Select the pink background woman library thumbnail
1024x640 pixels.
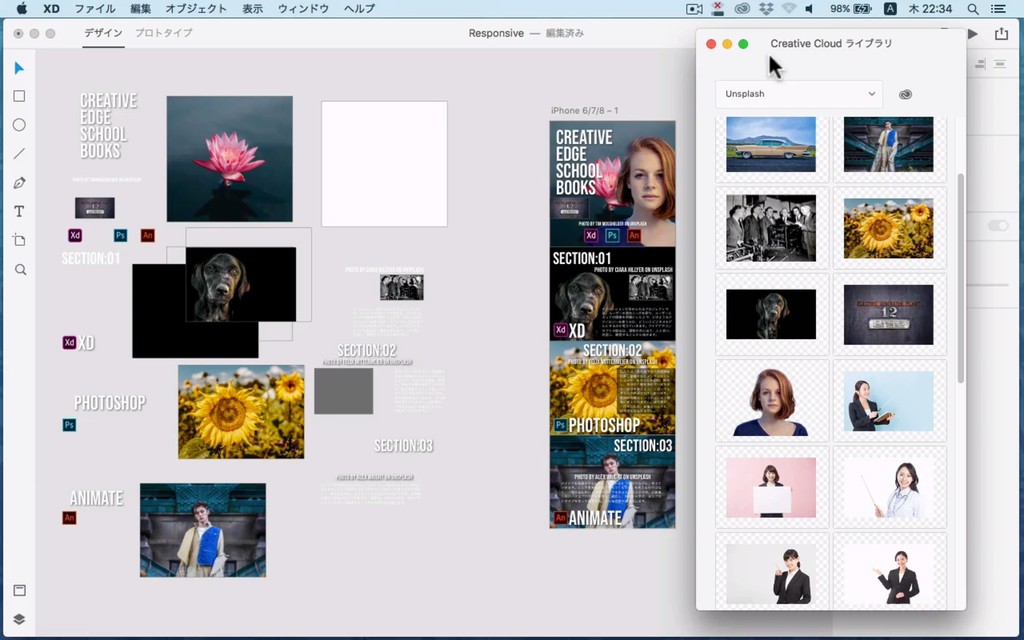click(x=771, y=487)
